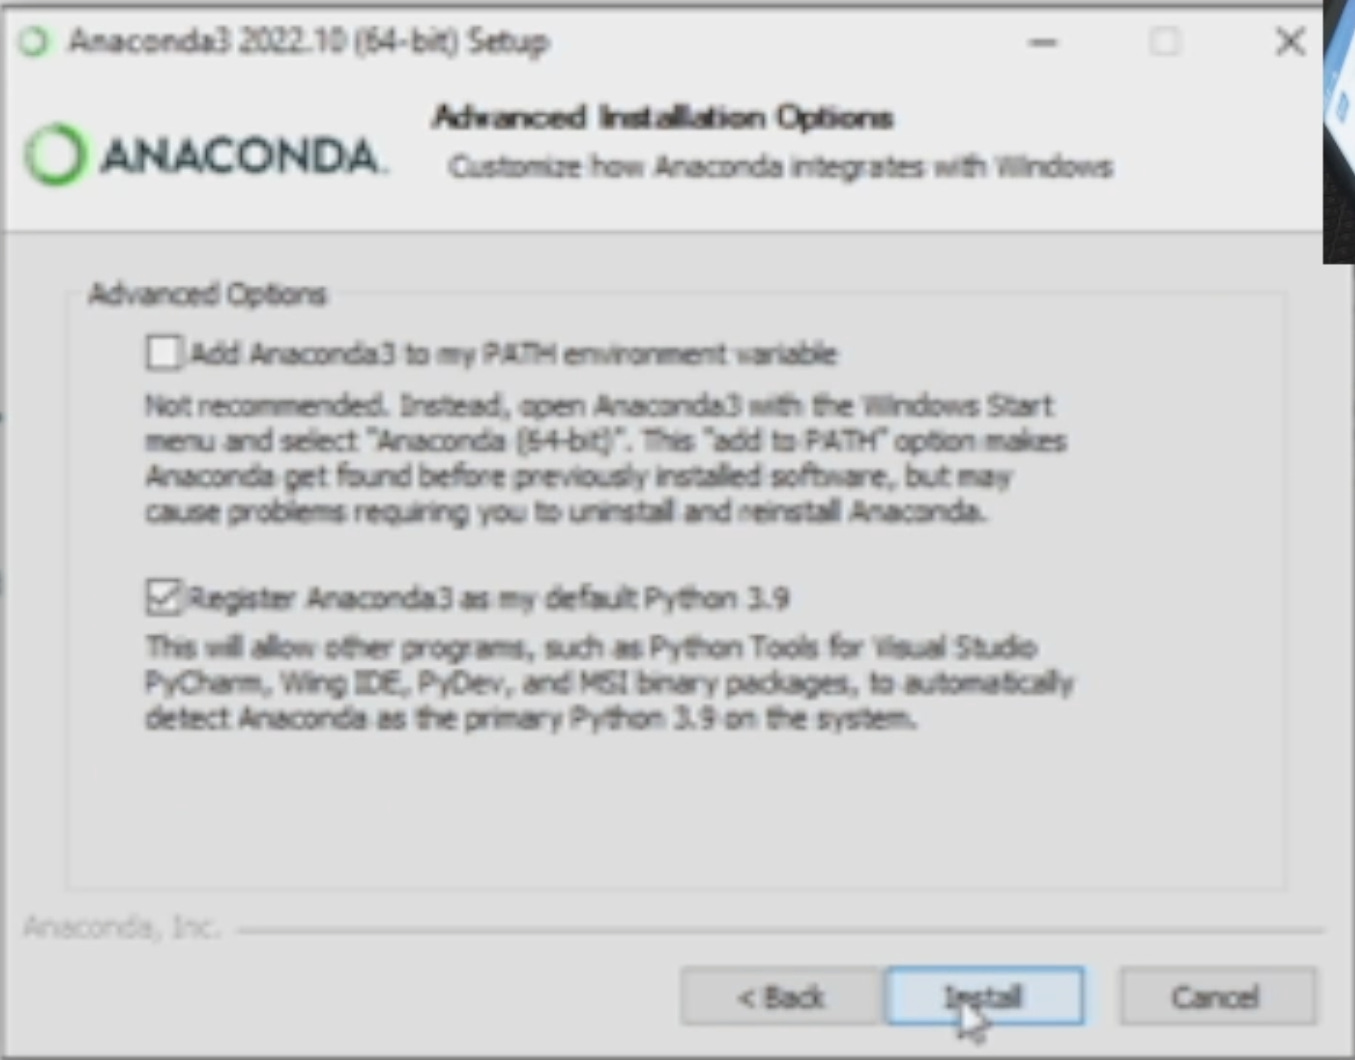Click the 'Advanced Installation Options' heading

(662, 118)
